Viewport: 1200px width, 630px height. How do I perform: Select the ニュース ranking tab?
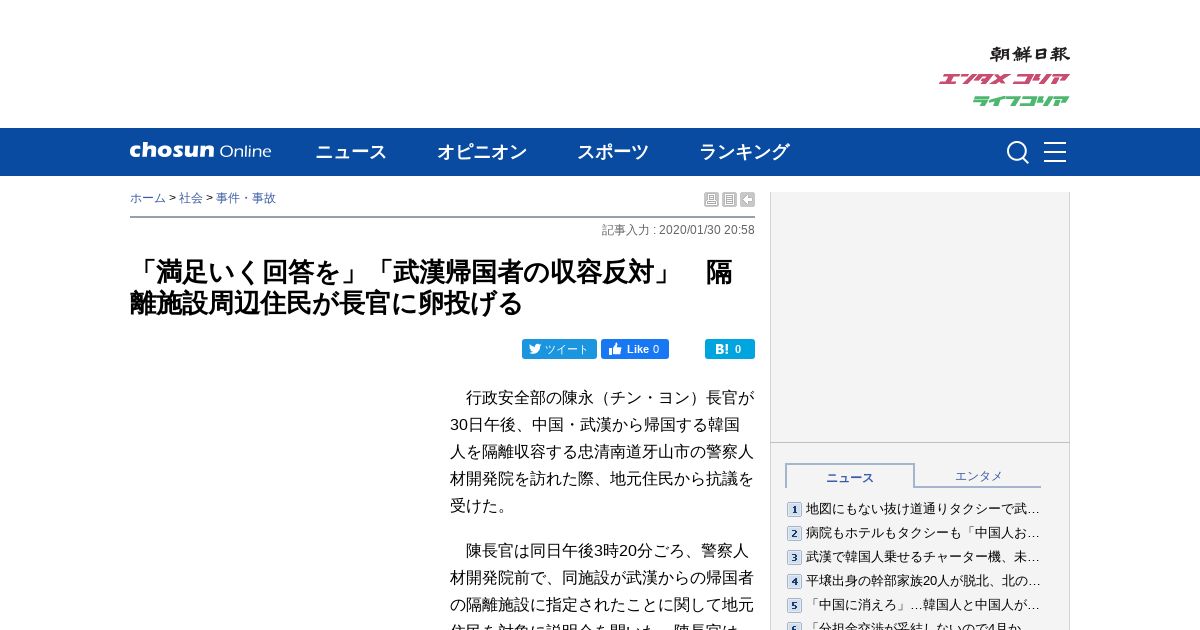click(850, 477)
